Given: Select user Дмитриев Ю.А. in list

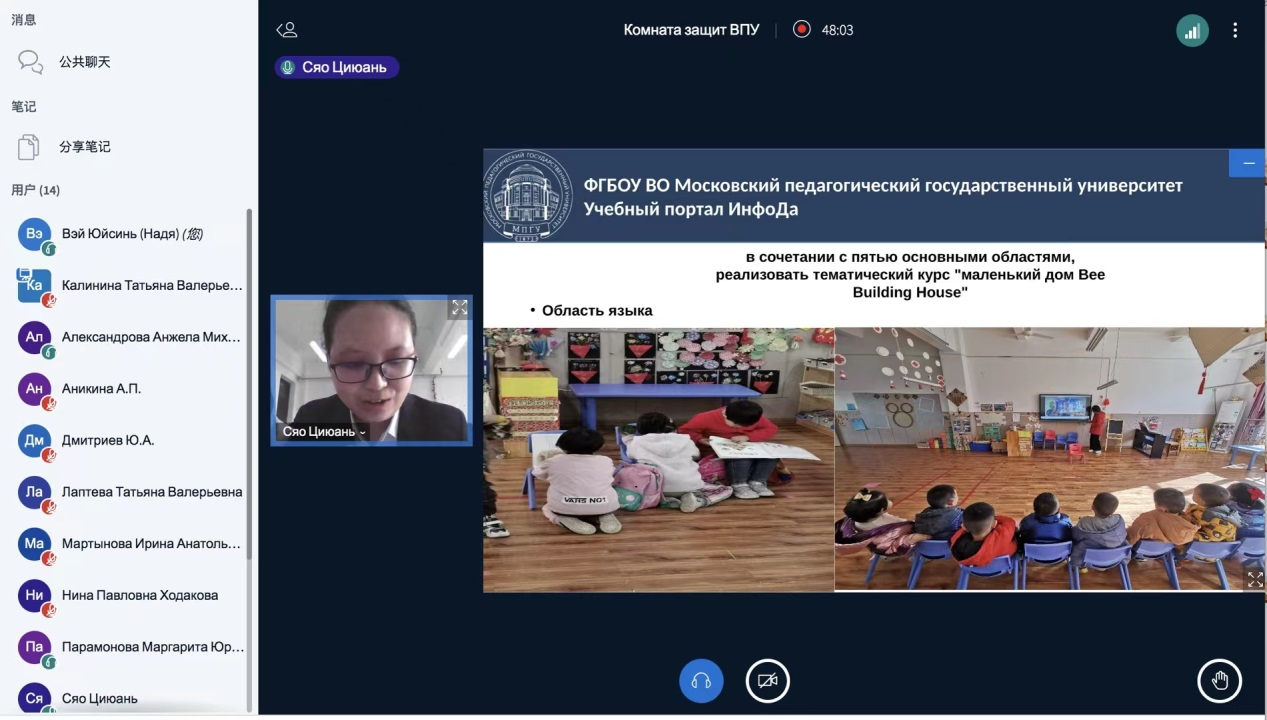Looking at the screenshot, I should pos(108,440).
